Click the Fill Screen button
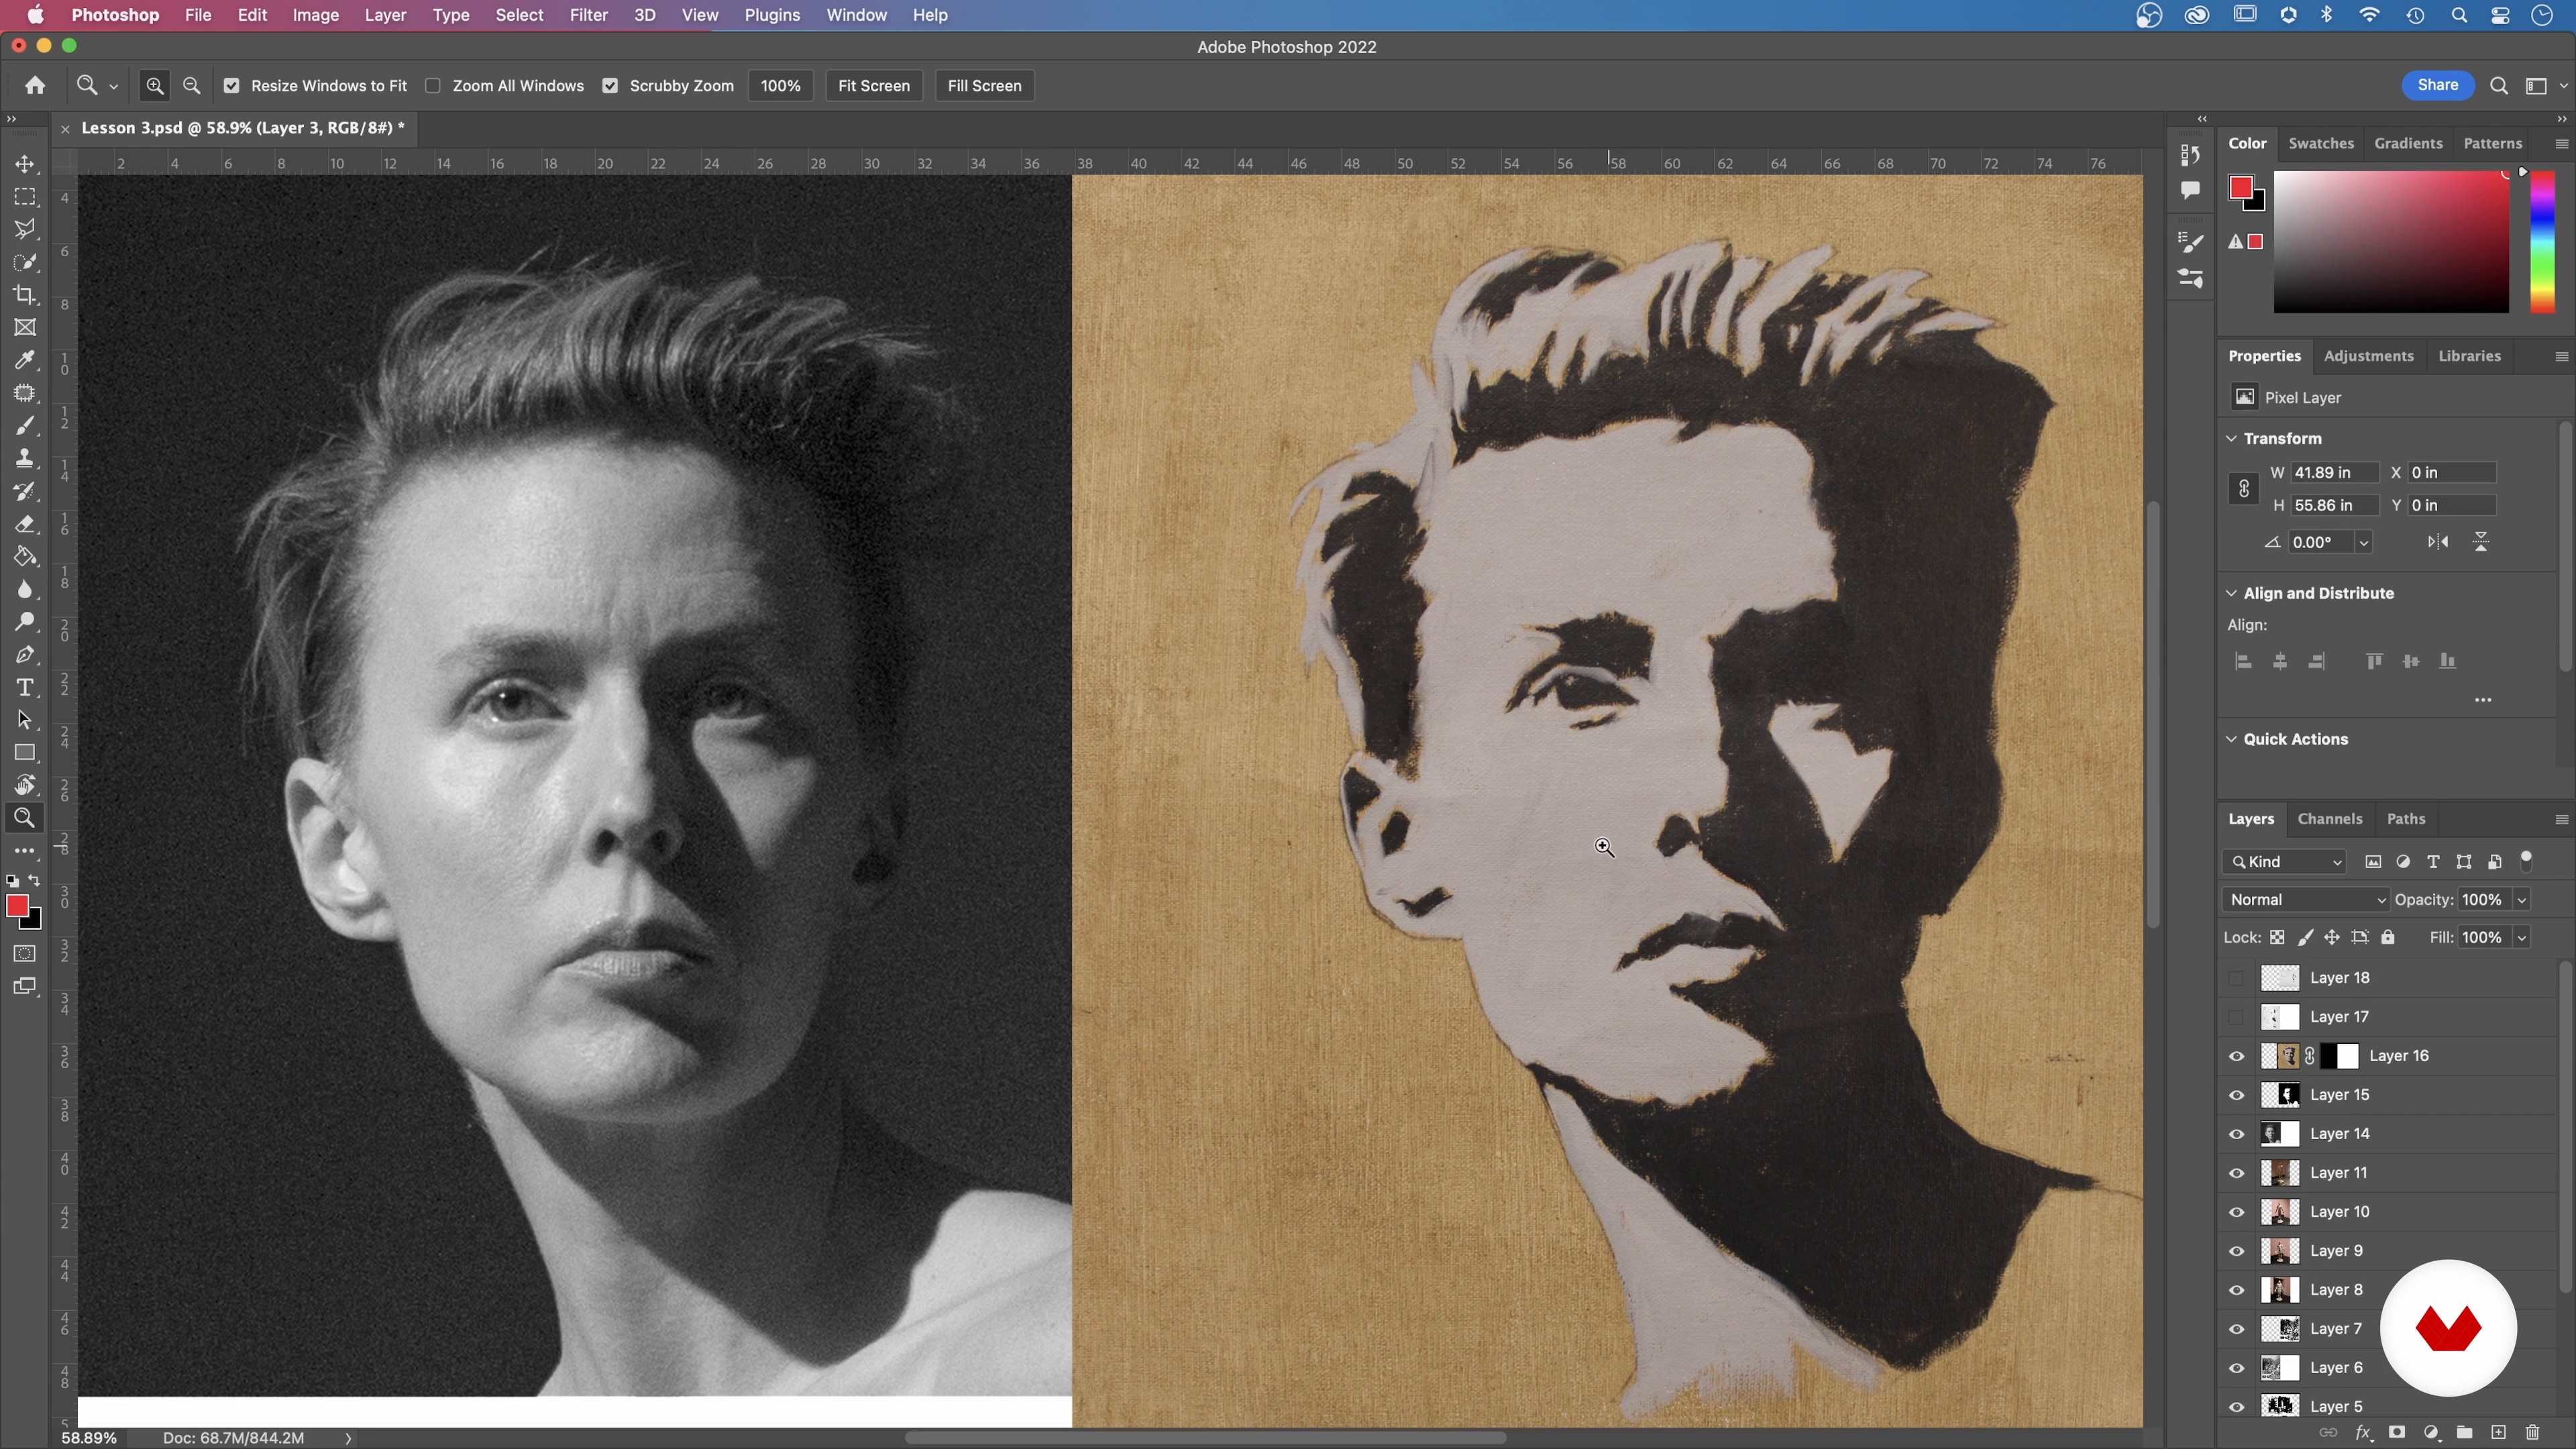Image resolution: width=2576 pixels, height=1449 pixels. point(984,86)
